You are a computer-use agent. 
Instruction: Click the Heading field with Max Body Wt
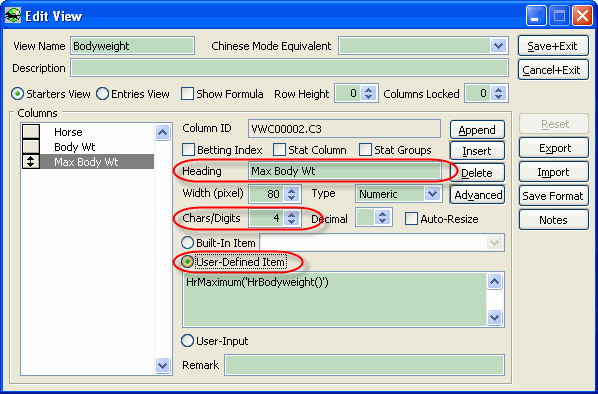(x=344, y=171)
